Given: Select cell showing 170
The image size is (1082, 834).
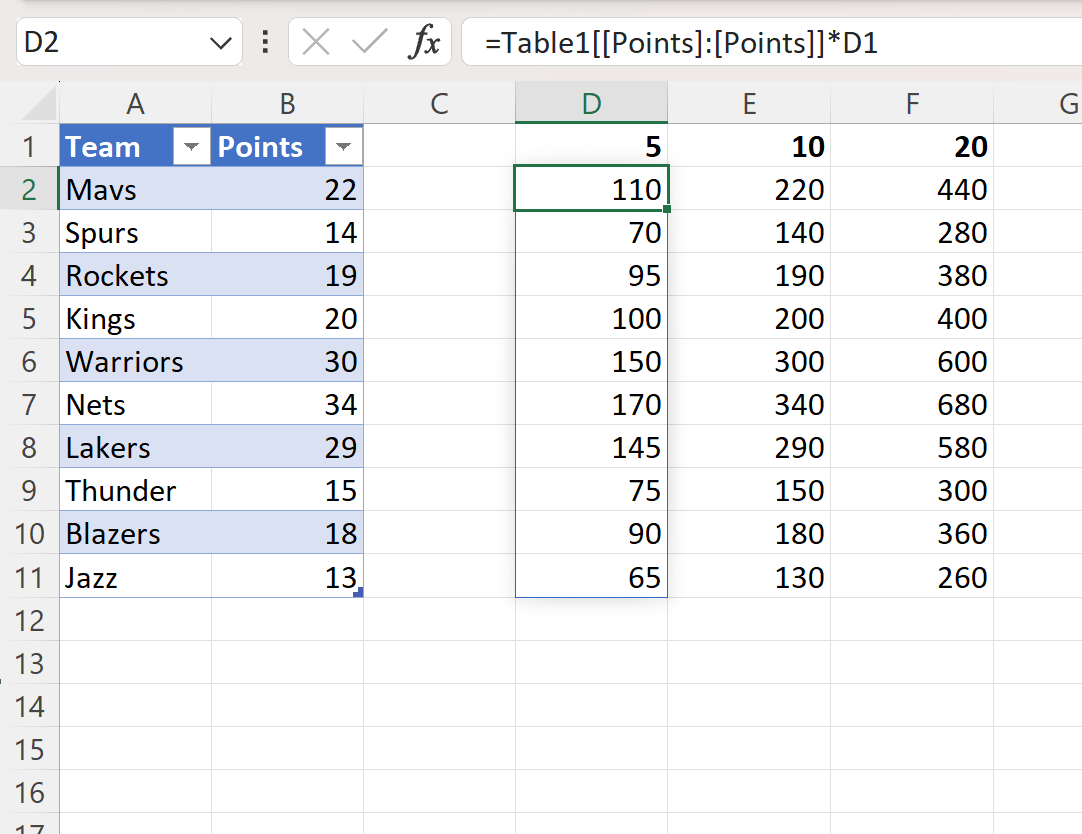Looking at the screenshot, I should (x=591, y=404).
